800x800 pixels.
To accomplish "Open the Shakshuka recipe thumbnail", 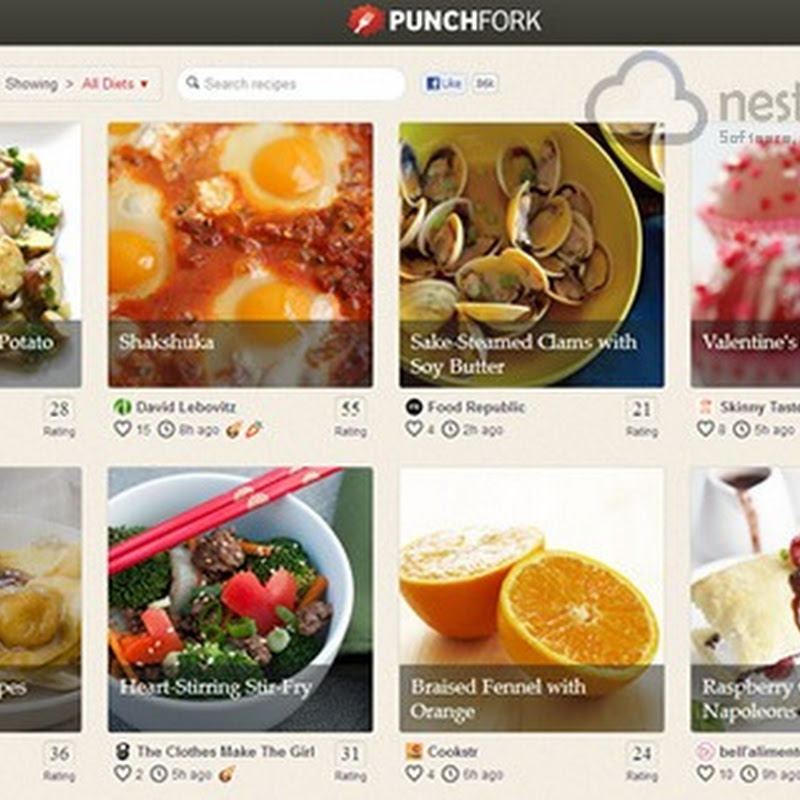I will (x=240, y=255).
